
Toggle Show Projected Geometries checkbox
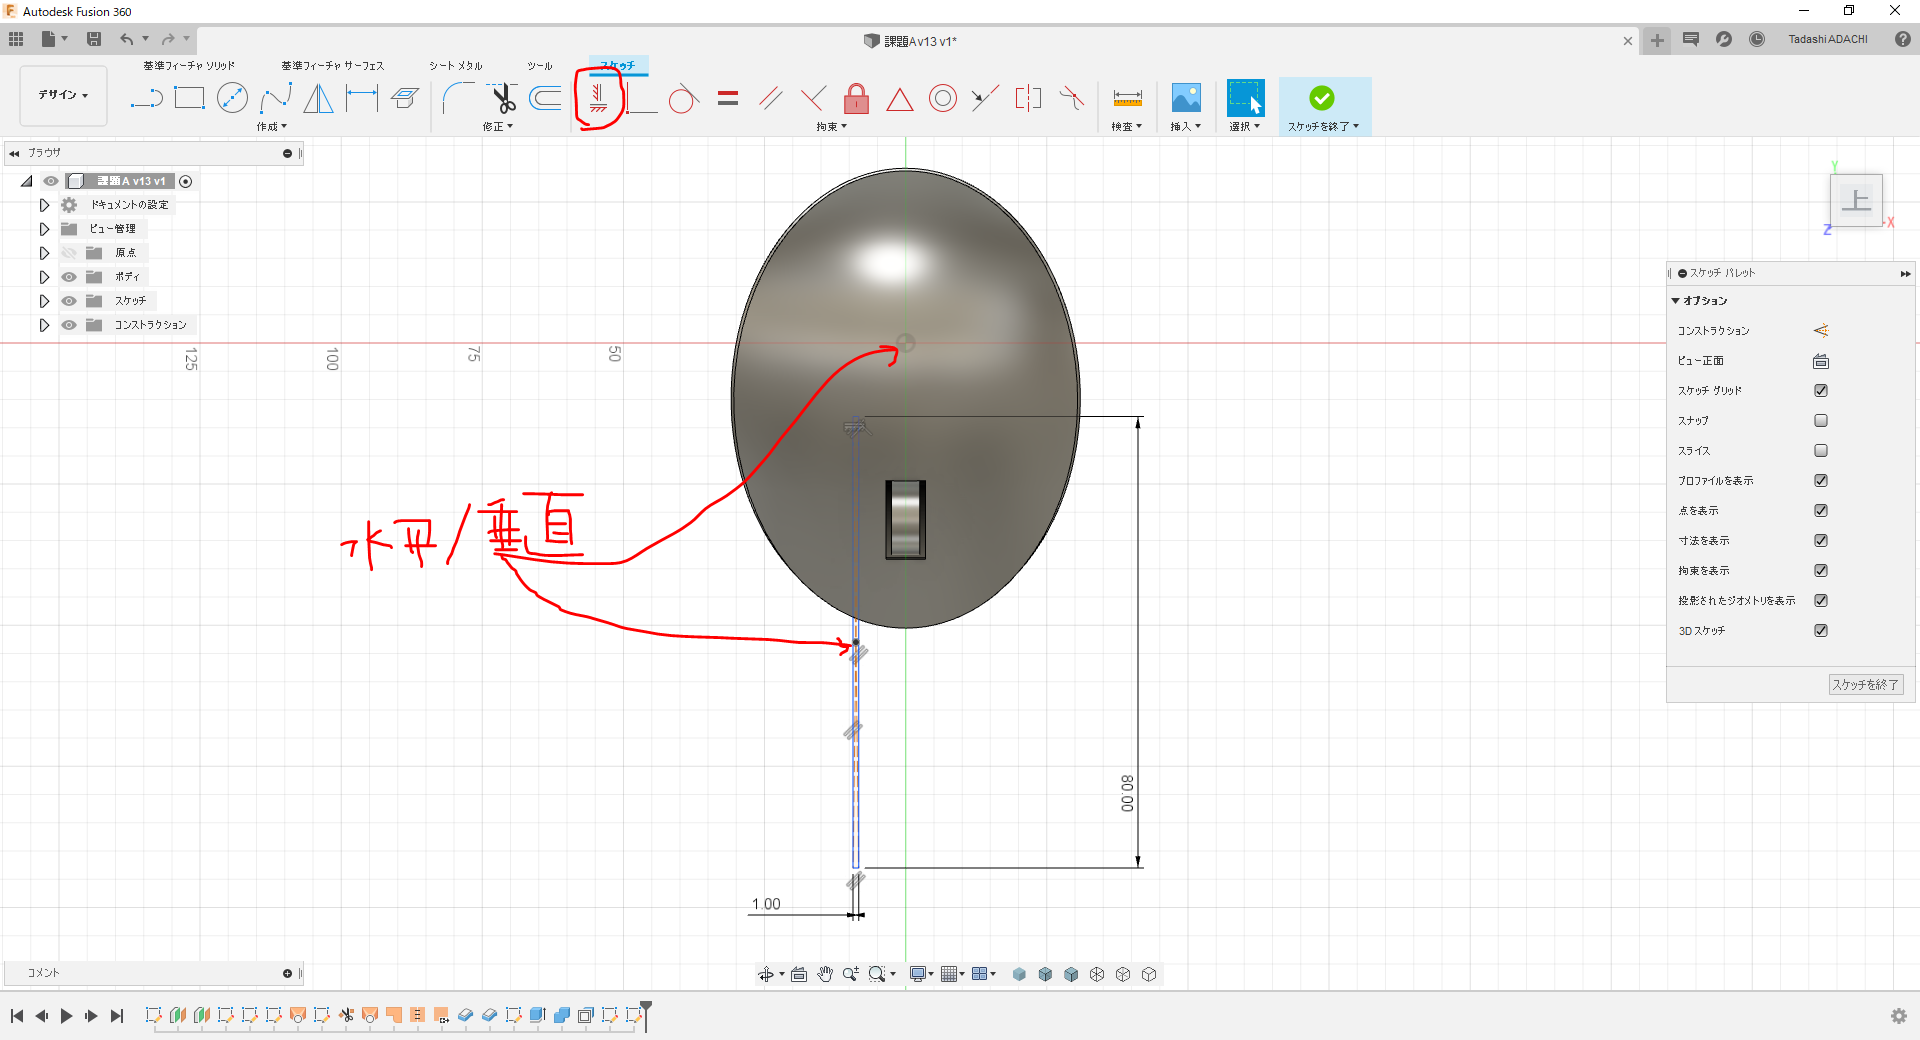tap(1821, 601)
